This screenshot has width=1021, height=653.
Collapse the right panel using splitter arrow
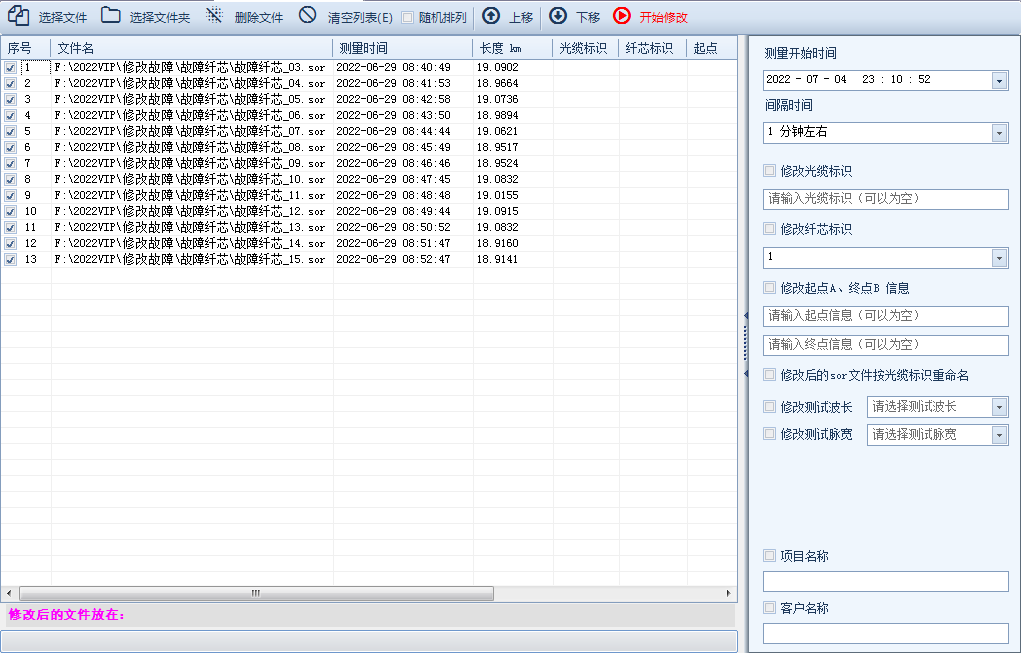click(x=745, y=315)
